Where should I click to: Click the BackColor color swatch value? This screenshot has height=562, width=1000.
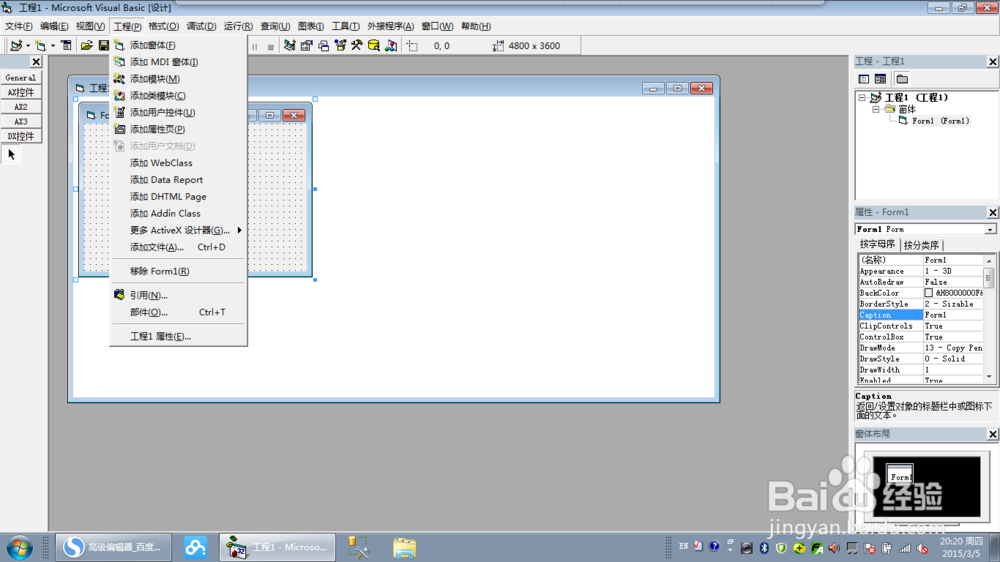click(929, 293)
